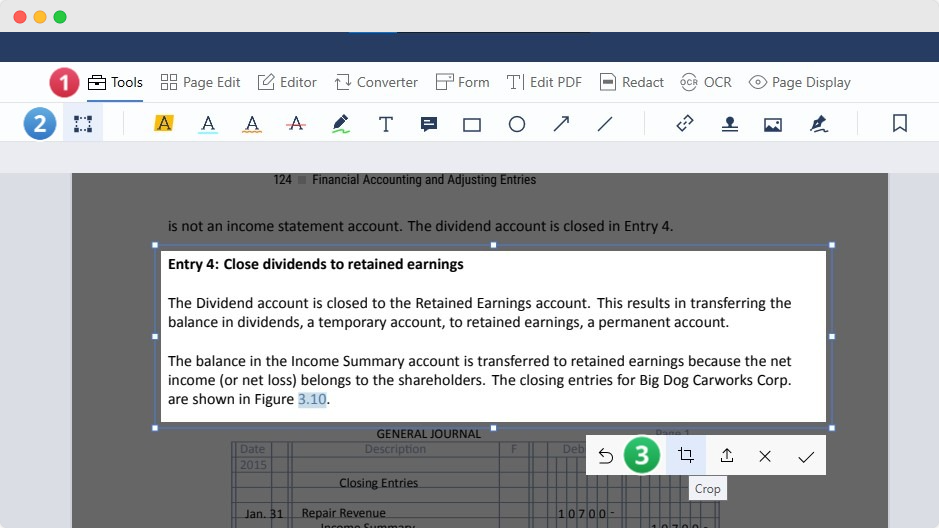
Task: Go to the Converter tab
Action: [376, 82]
